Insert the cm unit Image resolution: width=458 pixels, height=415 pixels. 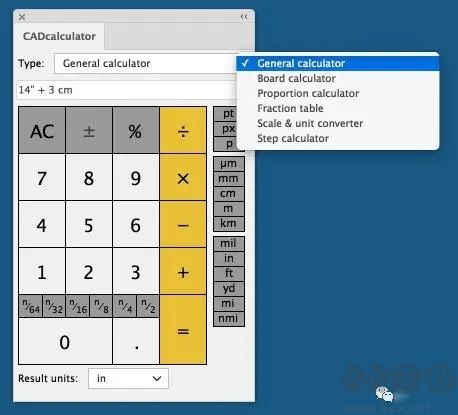229,194
